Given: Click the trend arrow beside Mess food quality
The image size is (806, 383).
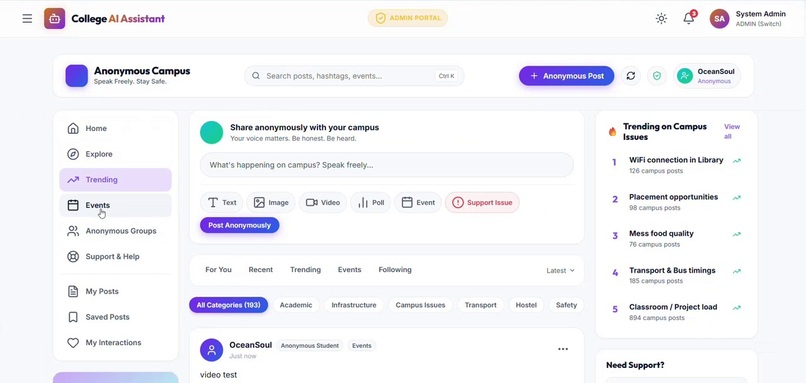Looking at the screenshot, I should click(x=737, y=234).
